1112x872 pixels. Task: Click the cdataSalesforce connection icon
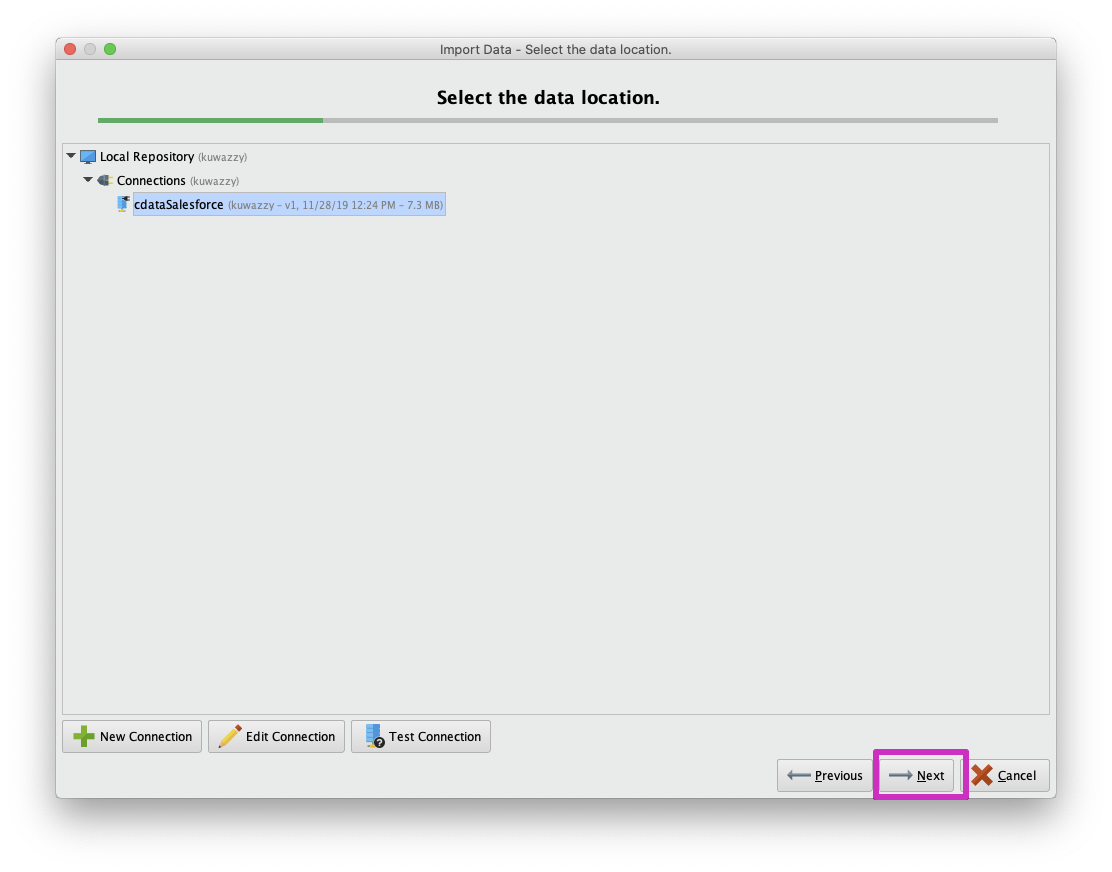pos(123,204)
